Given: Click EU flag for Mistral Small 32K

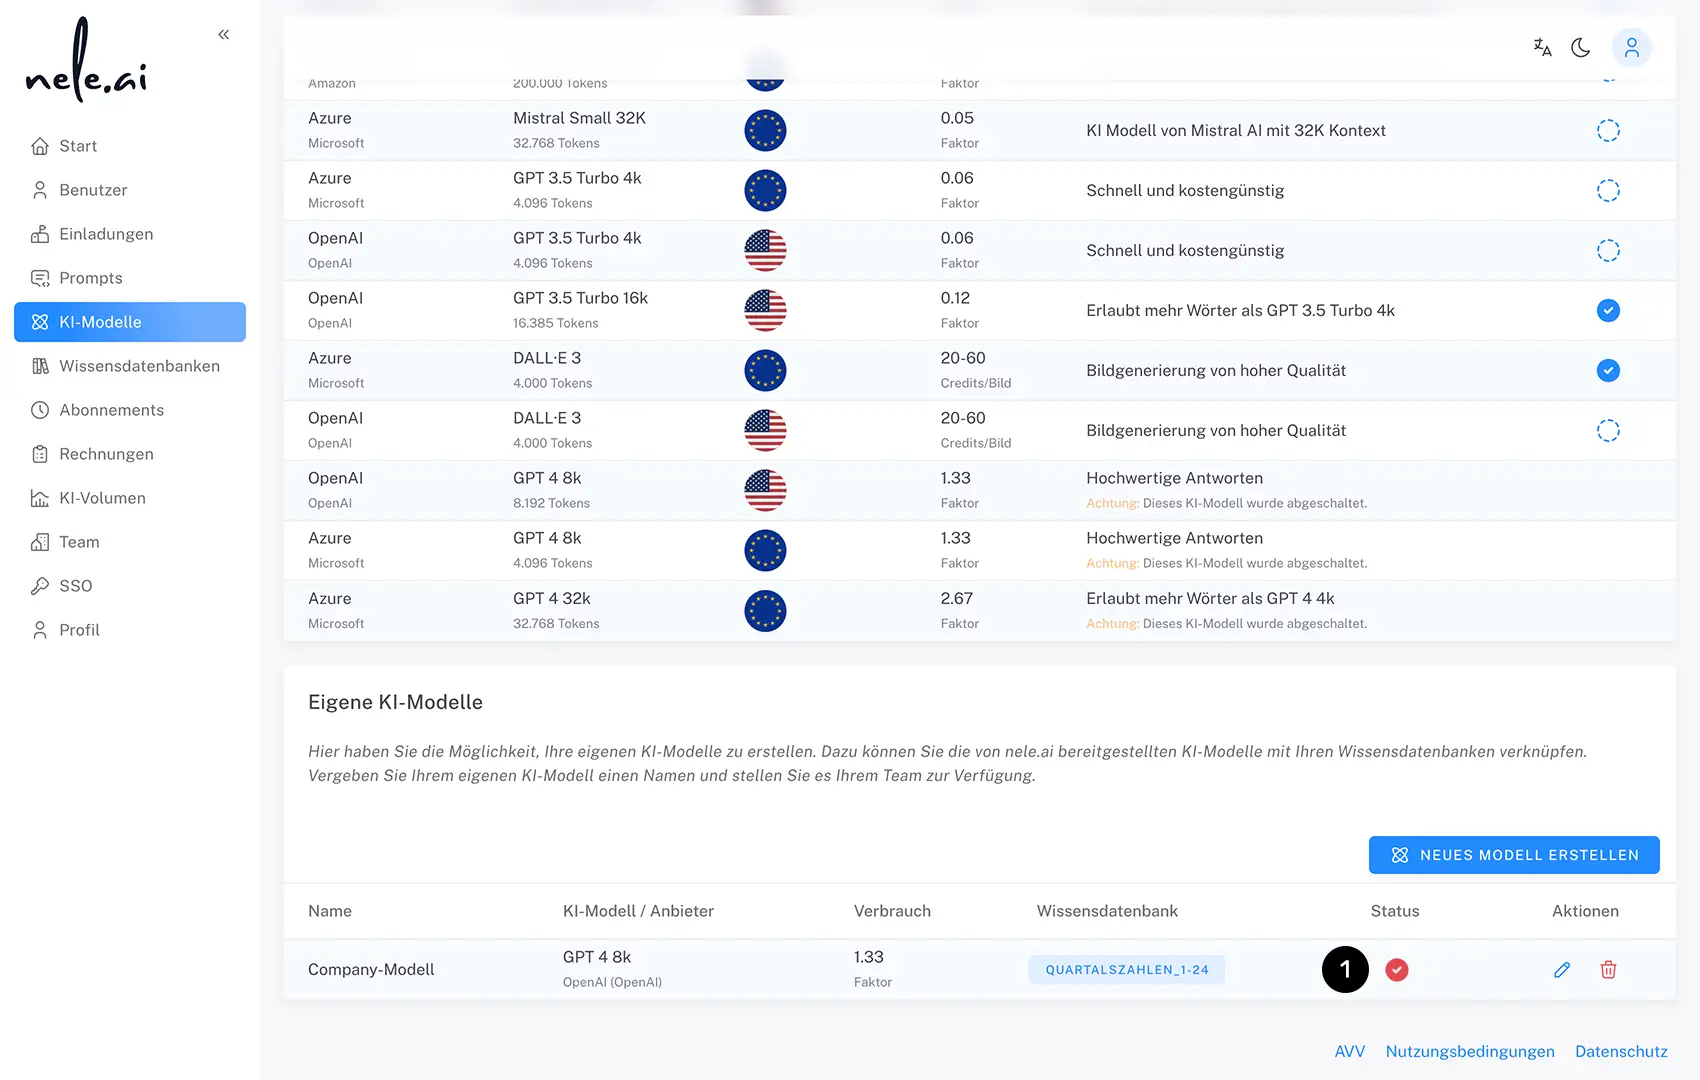Looking at the screenshot, I should [765, 130].
